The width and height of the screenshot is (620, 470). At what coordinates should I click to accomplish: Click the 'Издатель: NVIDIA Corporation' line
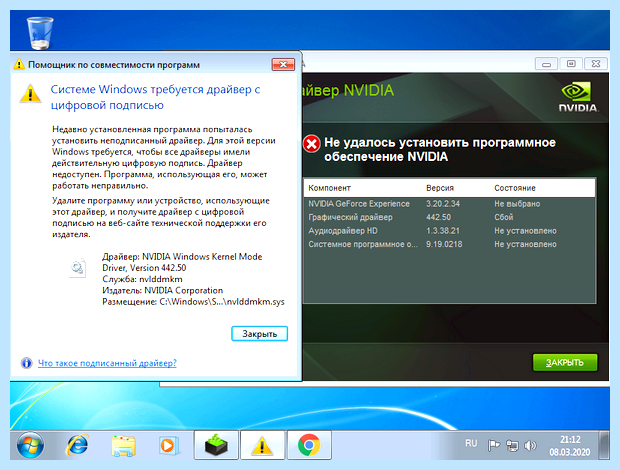pos(163,291)
